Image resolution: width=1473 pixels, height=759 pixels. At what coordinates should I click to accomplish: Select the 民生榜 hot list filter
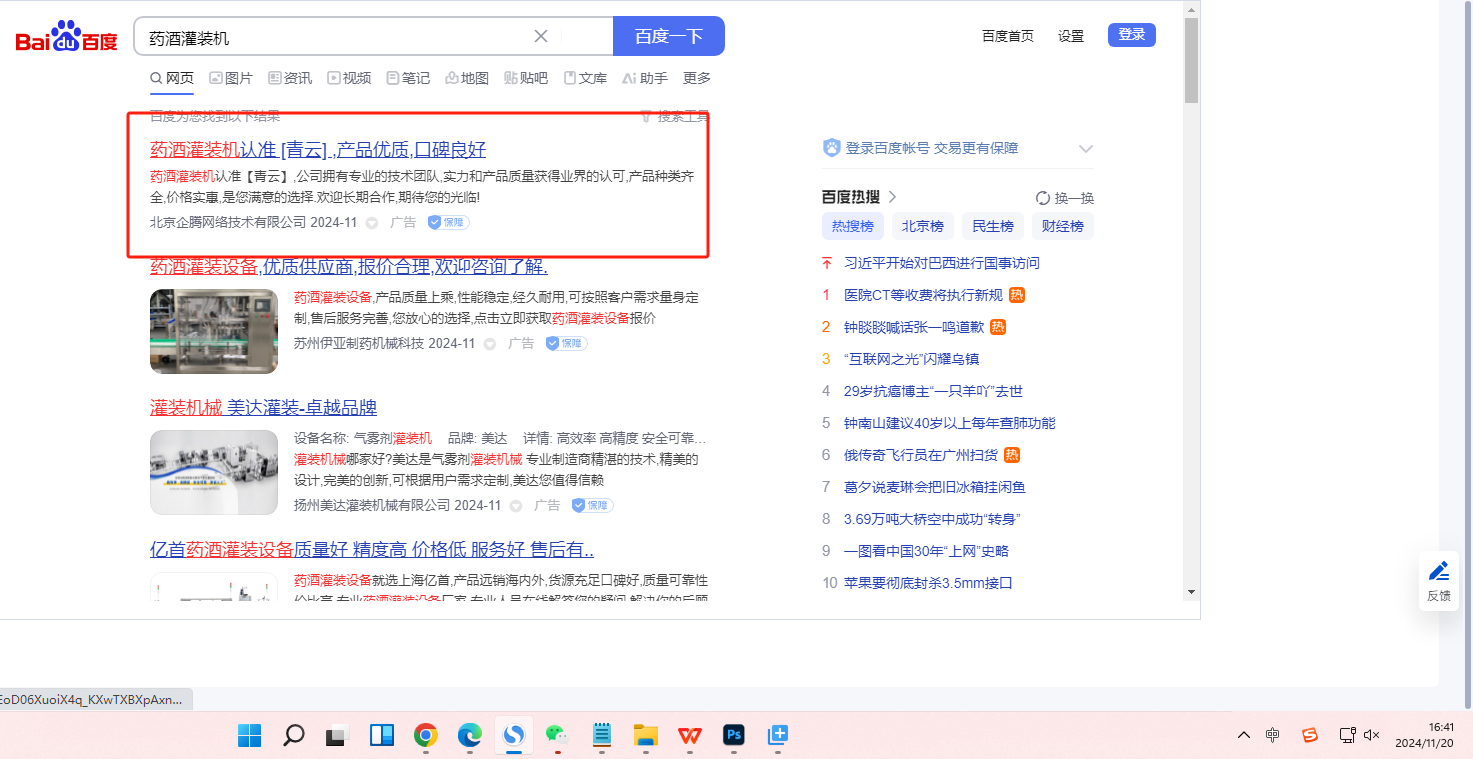coord(992,226)
